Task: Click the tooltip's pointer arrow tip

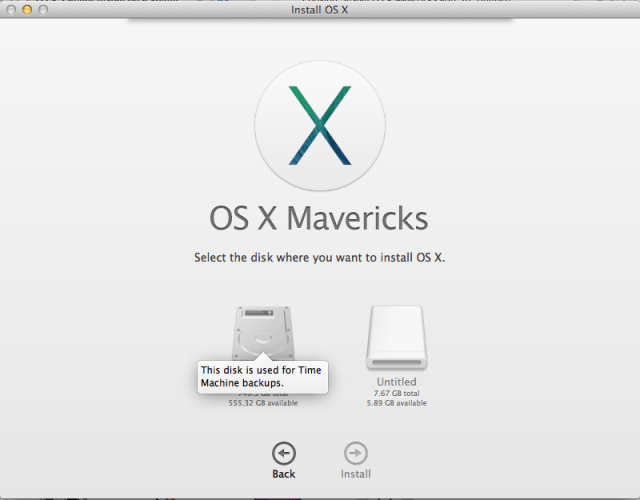Action: click(264, 353)
